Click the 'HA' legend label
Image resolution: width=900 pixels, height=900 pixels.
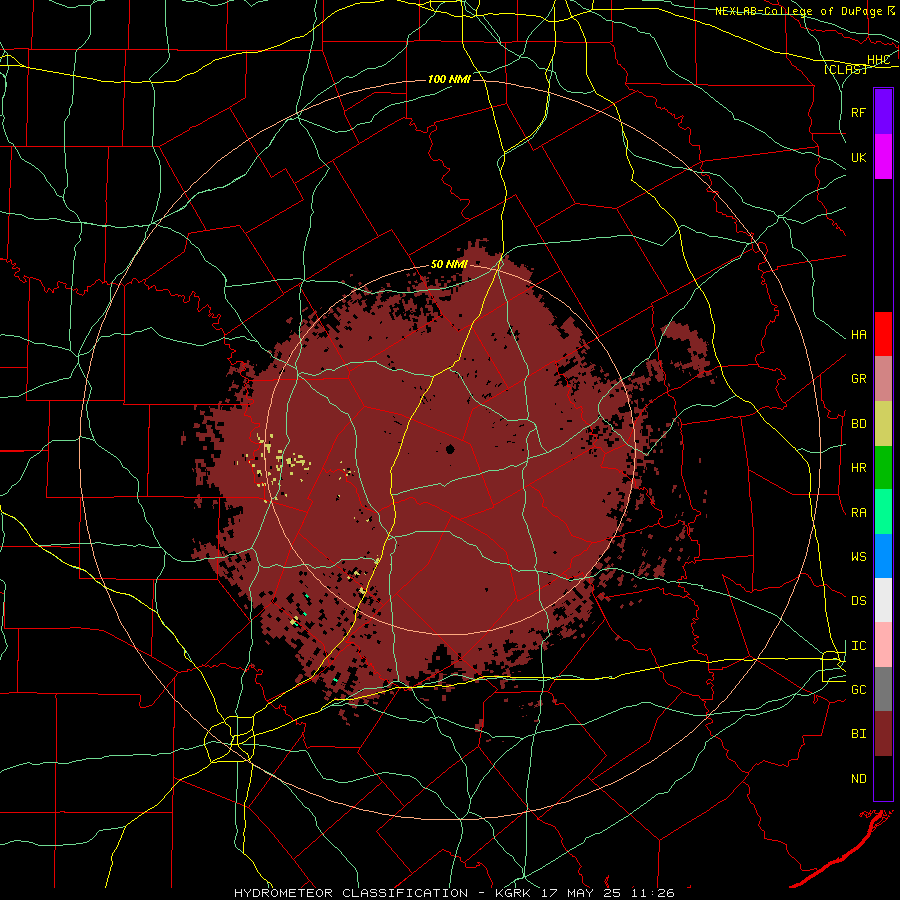pyautogui.click(x=858, y=335)
